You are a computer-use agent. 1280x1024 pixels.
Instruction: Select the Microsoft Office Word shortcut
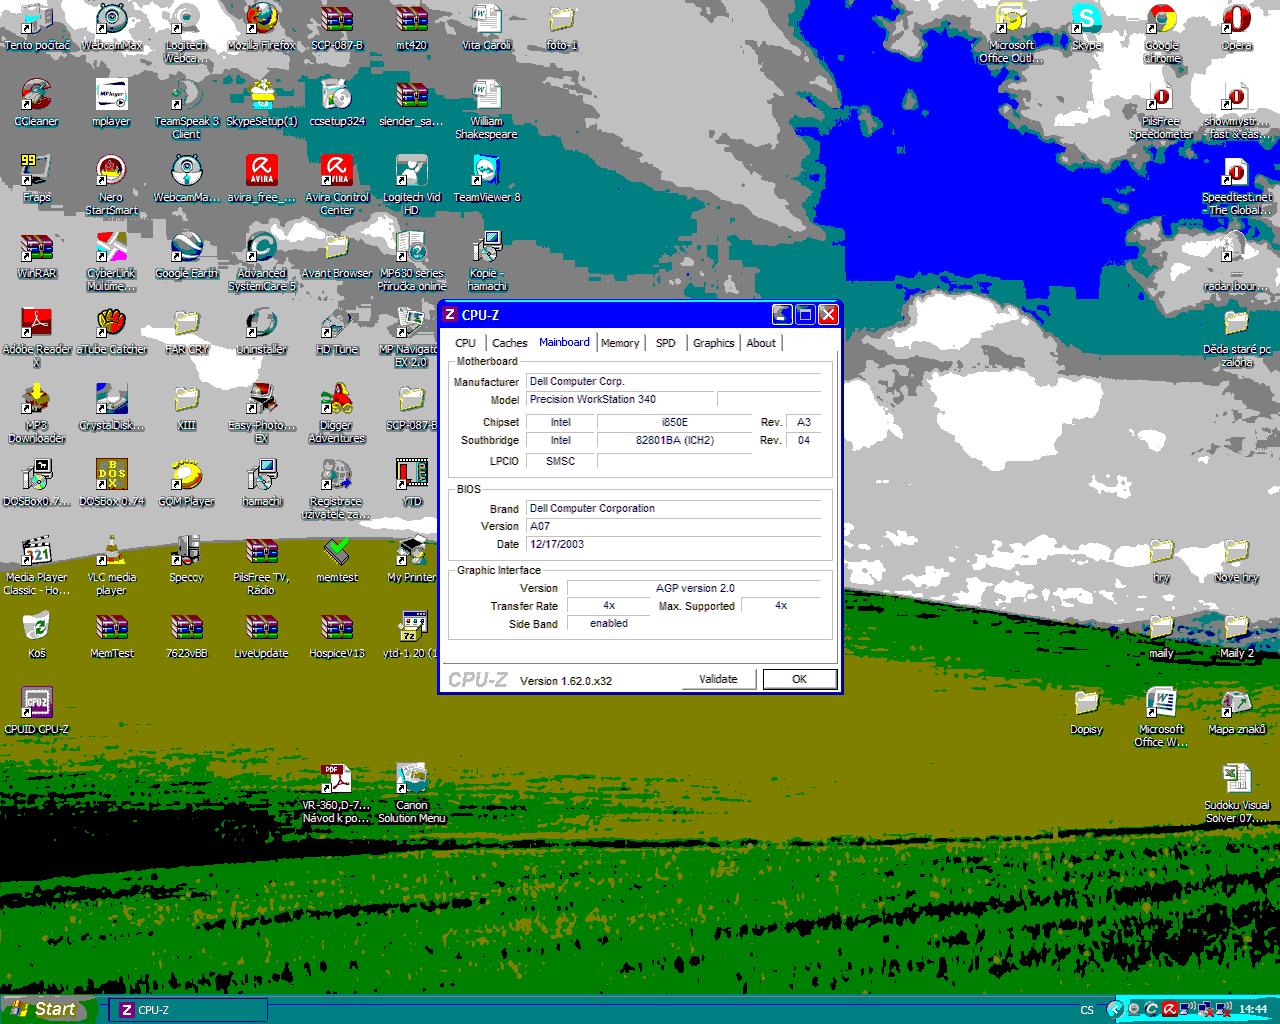pyautogui.click(x=1161, y=717)
